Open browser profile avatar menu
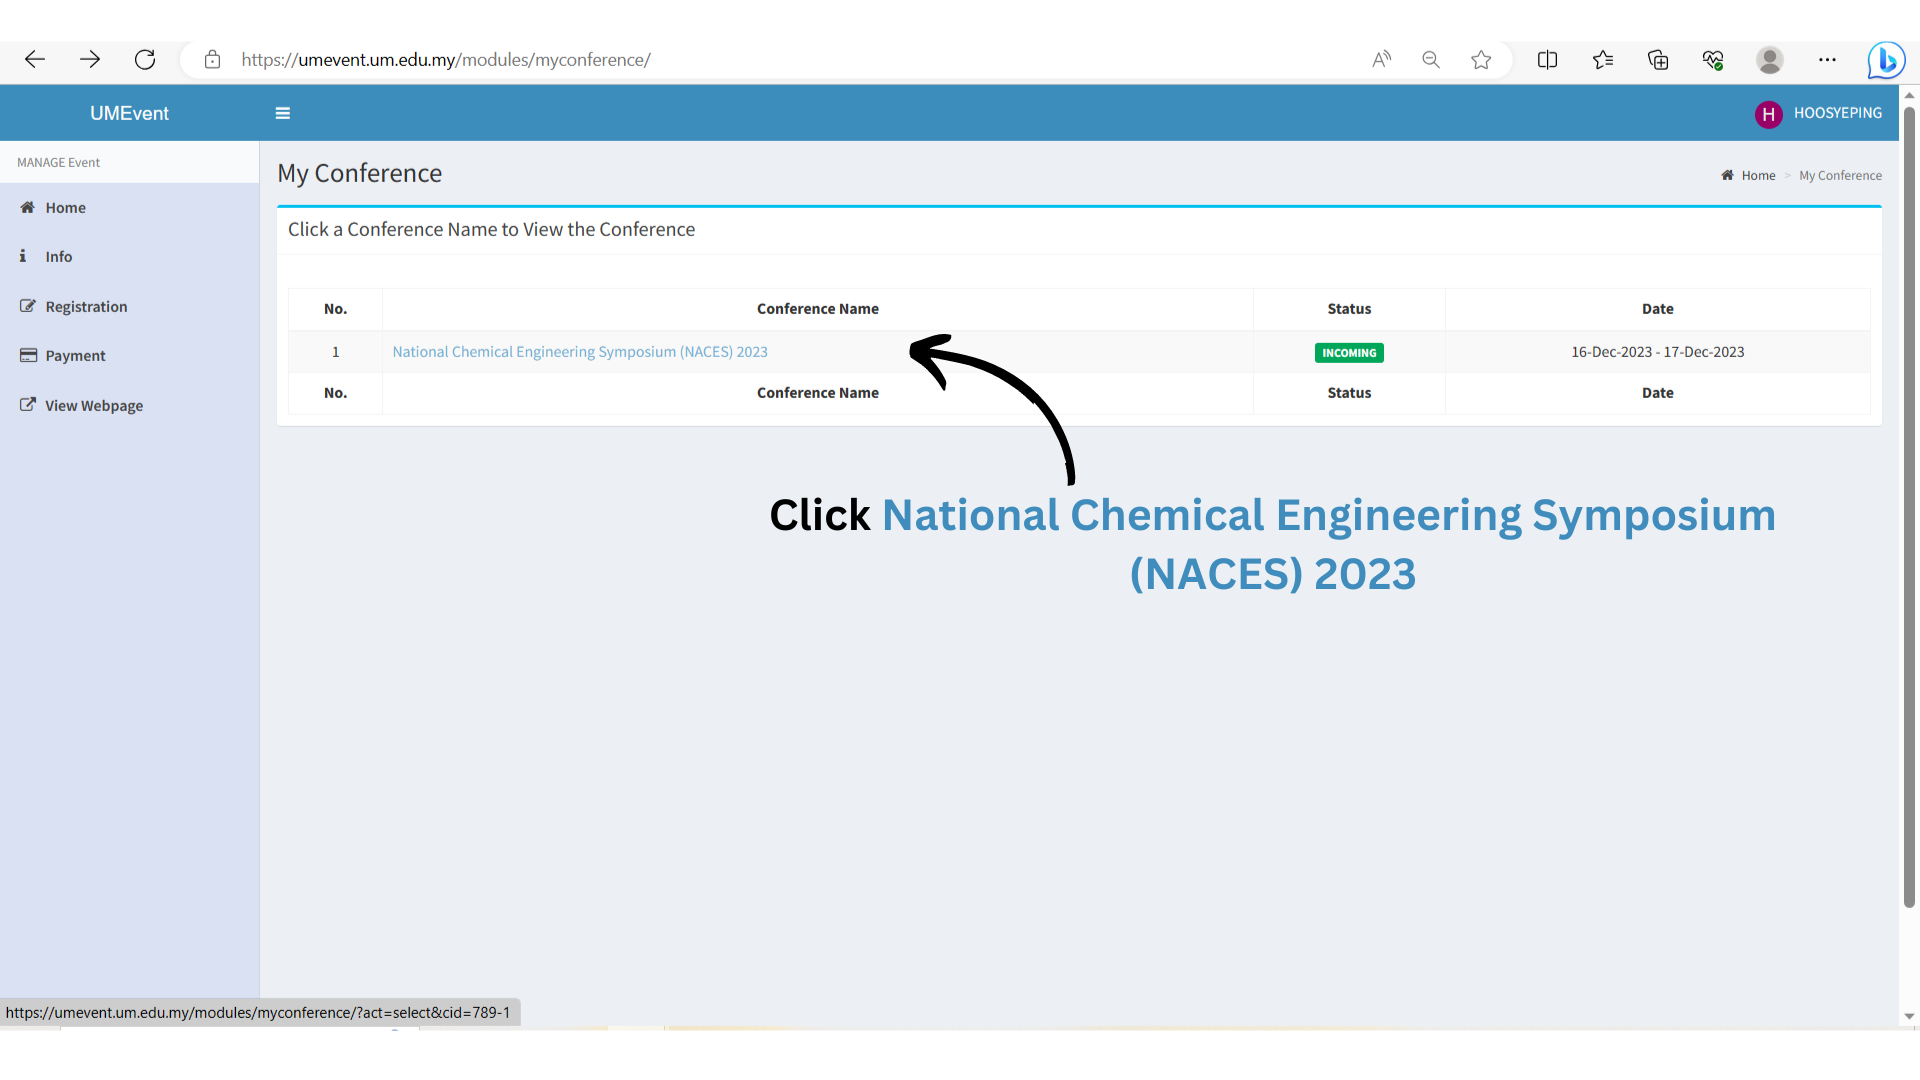Screen dimensions: 1920x1080 coord(1769,60)
